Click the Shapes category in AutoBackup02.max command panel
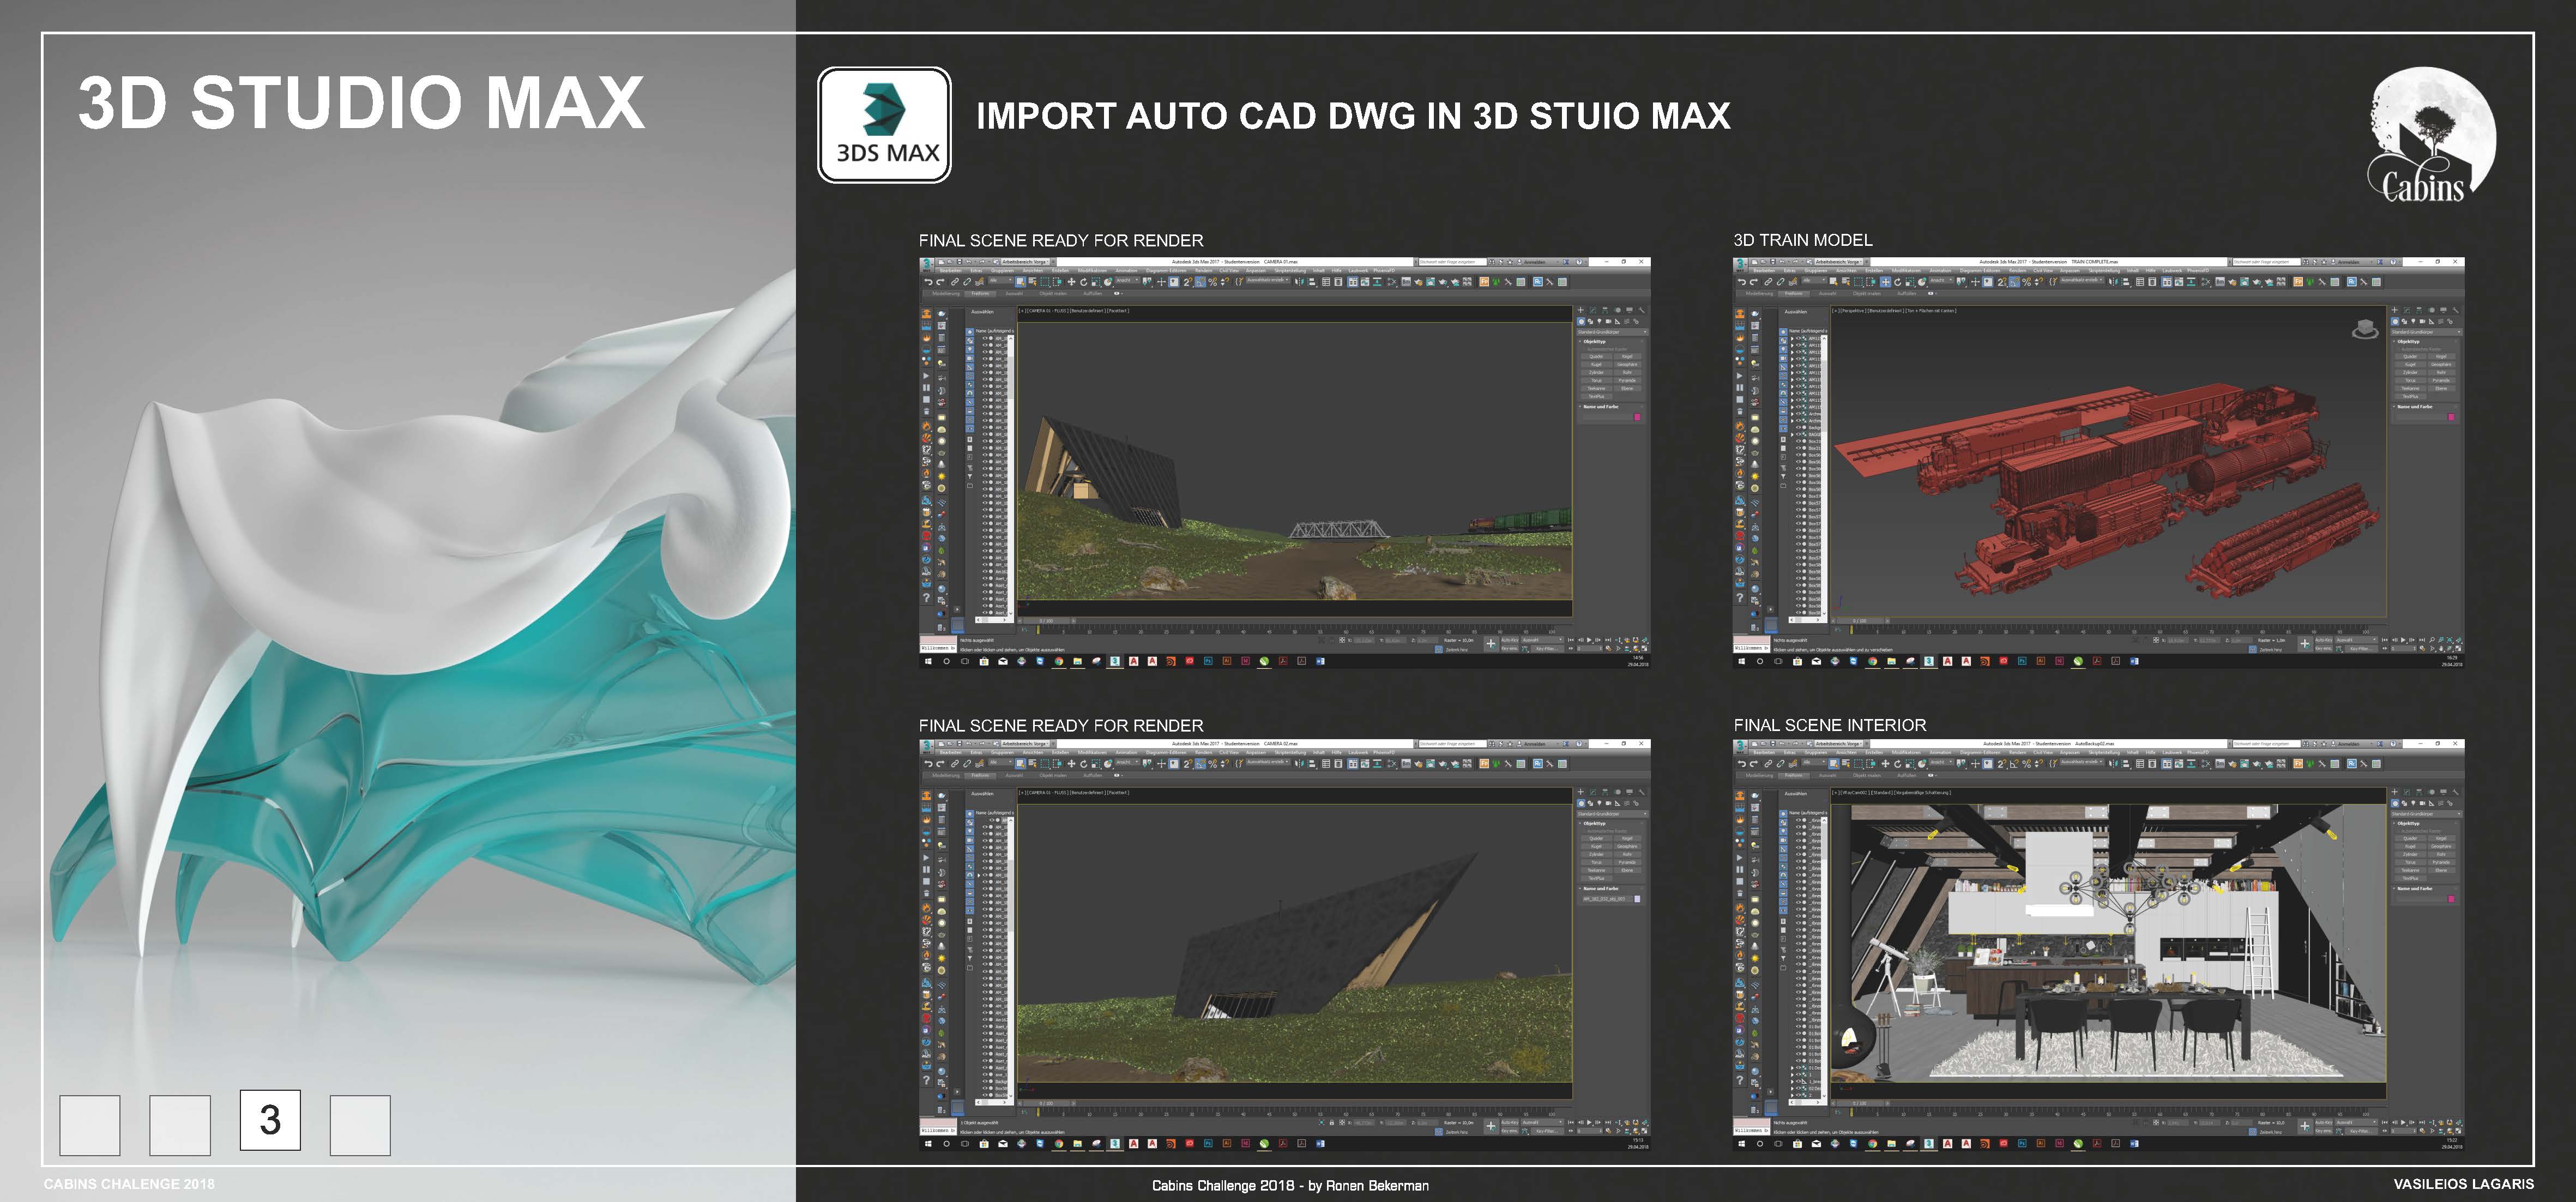2576x1202 pixels. (2405, 804)
